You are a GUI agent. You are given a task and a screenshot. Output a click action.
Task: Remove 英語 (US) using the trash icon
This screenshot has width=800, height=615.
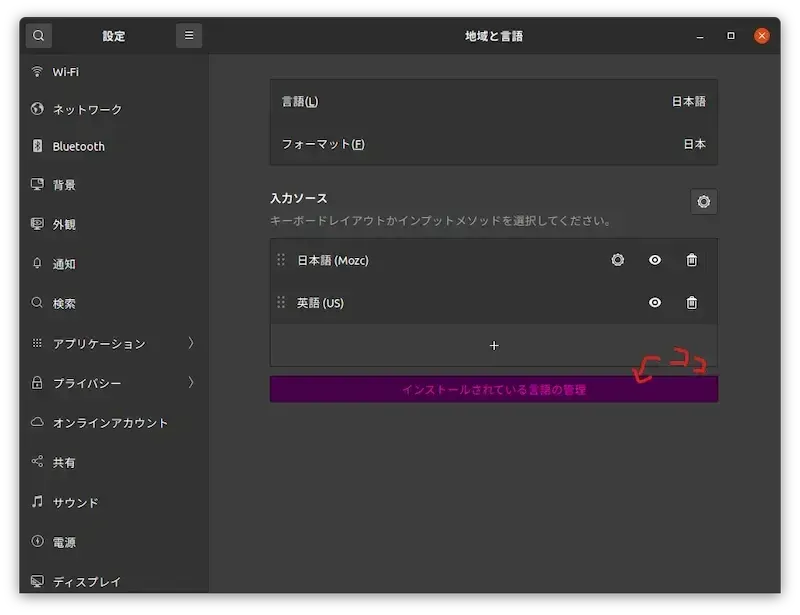[690, 303]
